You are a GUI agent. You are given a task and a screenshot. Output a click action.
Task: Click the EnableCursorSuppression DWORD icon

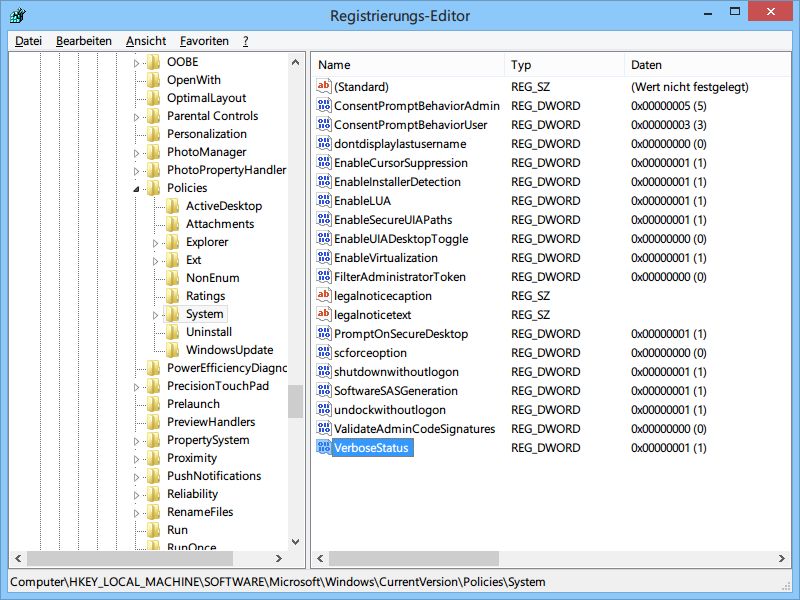click(x=323, y=162)
